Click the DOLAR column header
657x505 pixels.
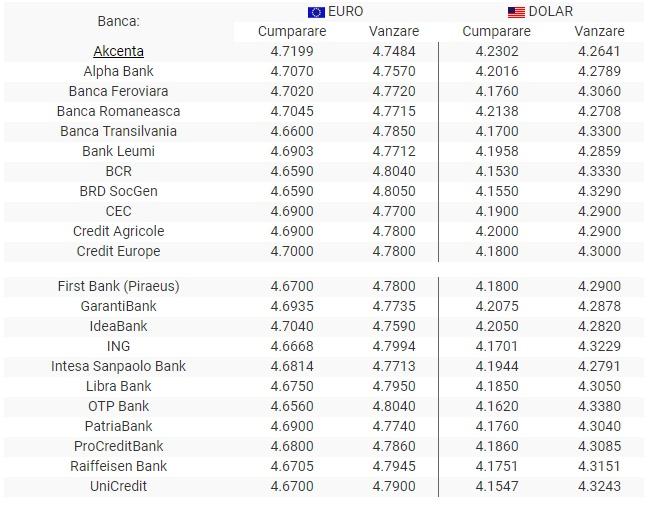tap(550, 12)
